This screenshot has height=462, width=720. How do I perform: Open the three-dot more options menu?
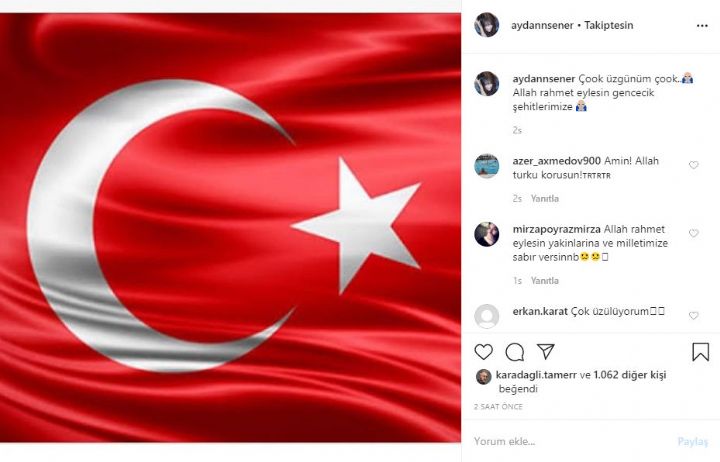tap(702, 26)
